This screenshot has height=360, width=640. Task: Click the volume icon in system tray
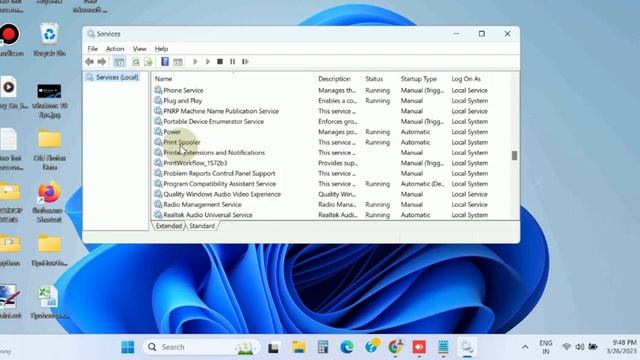(580, 347)
